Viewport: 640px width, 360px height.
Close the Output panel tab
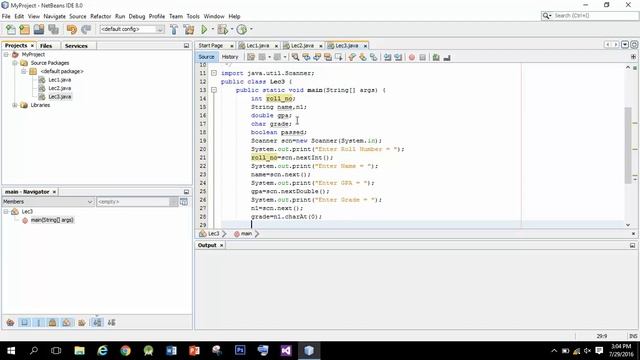tap(222, 245)
